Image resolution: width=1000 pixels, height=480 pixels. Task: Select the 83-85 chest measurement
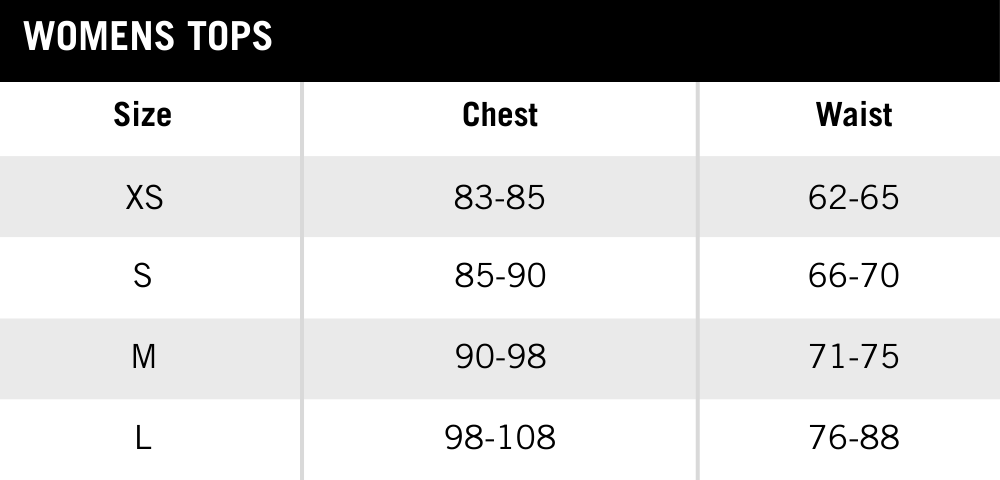coord(500,197)
